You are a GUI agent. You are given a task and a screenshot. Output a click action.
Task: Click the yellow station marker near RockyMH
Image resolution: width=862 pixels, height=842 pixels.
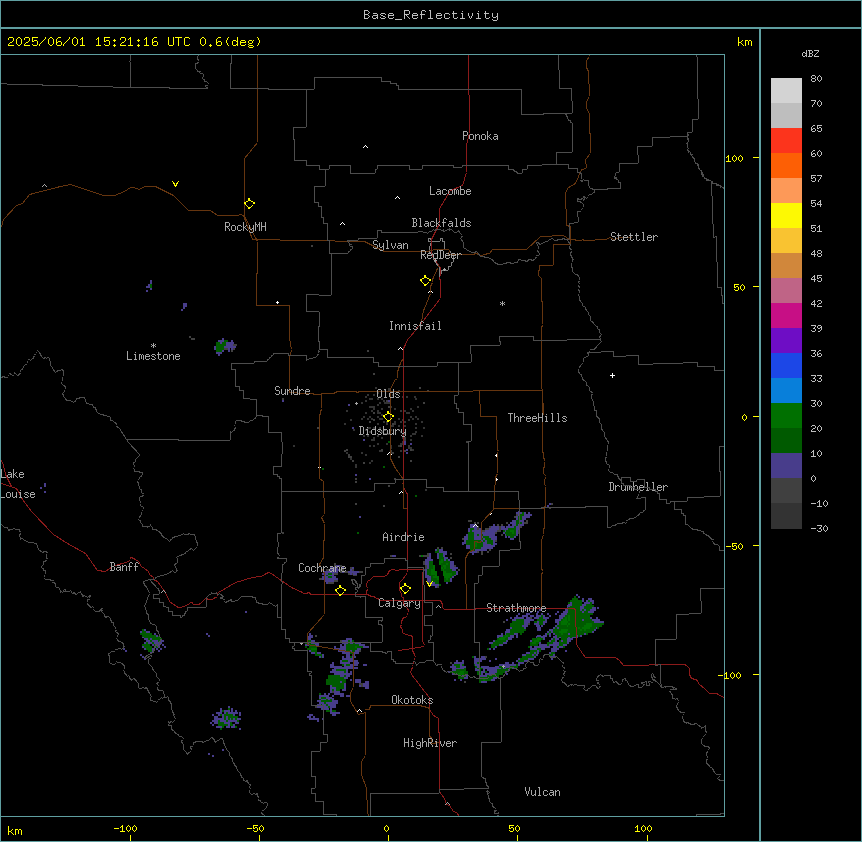pos(249,203)
